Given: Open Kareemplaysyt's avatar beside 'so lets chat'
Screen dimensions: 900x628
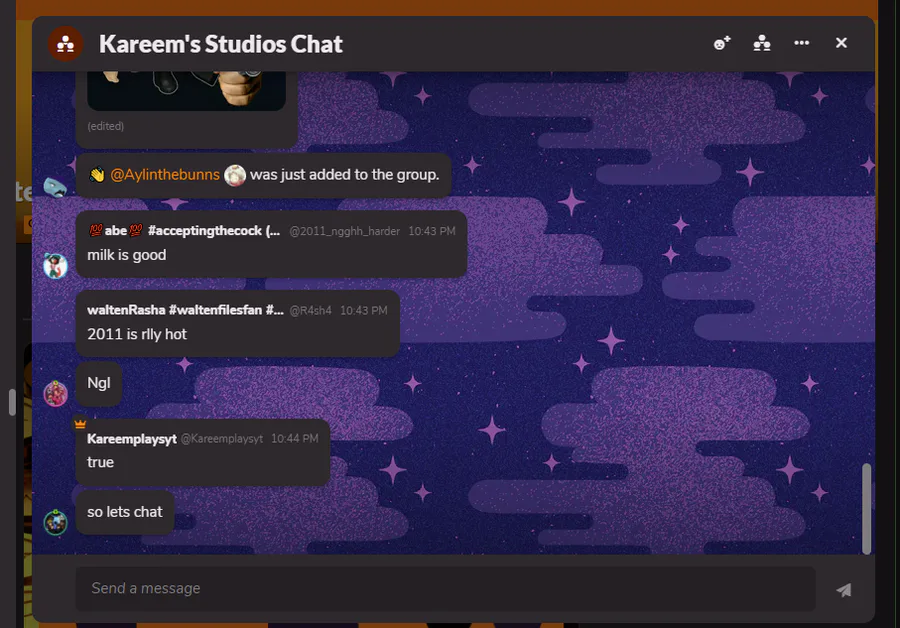Looking at the screenshot, I should click(x=55, y=522).
